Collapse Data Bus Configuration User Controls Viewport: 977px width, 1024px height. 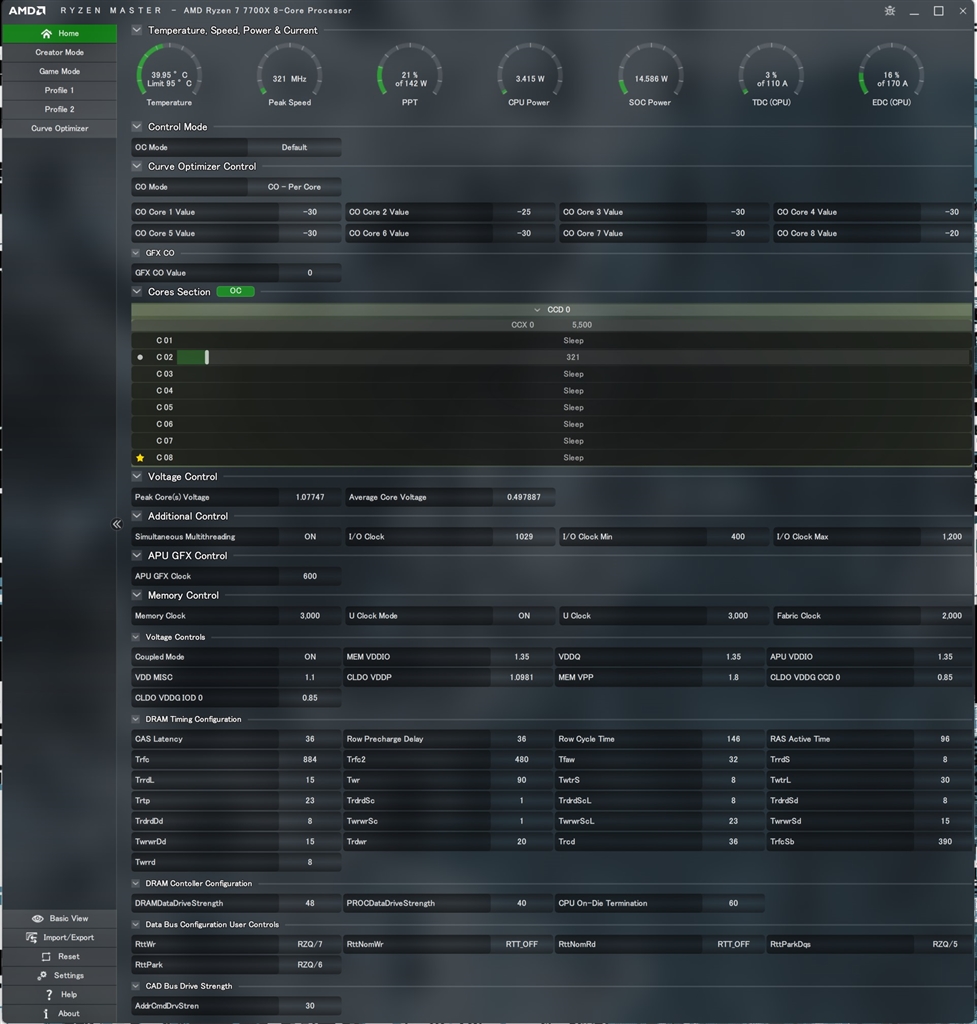pyautogui.click(x=136, y=925)
